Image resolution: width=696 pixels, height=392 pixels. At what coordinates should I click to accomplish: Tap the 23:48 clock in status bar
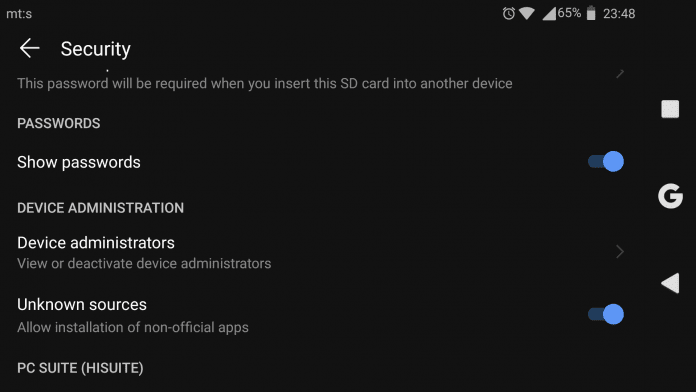[619, 14]
